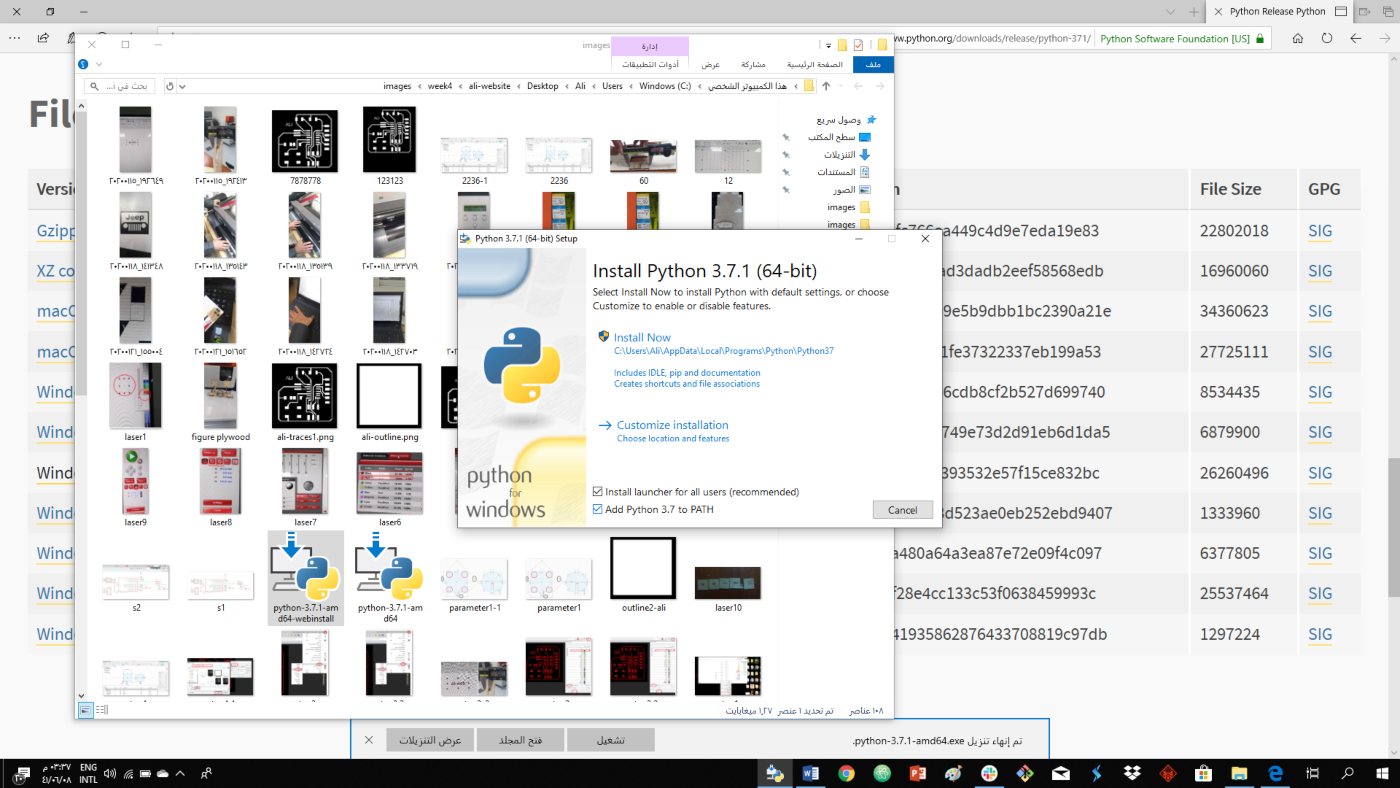Open Mail from the taskbar
The image size is (1400, 788).
point(1061,773)
